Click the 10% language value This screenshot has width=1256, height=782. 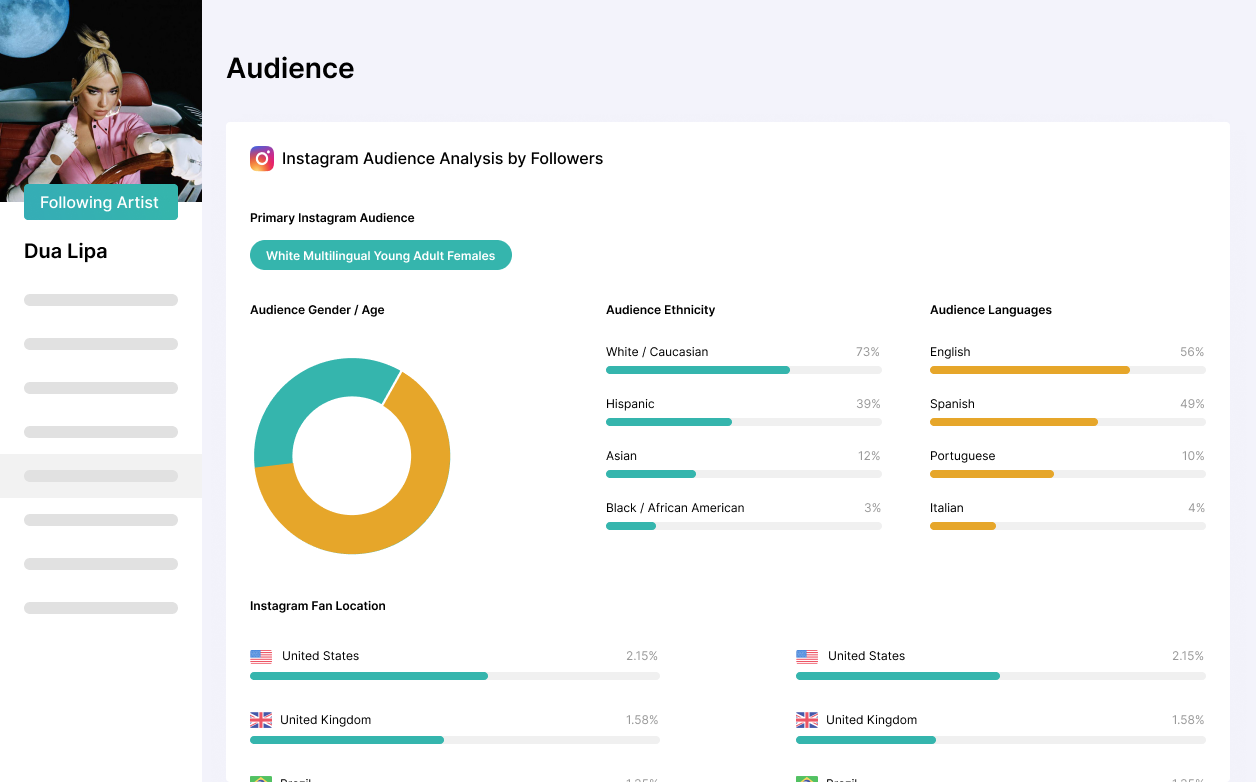click(1193, 456)
